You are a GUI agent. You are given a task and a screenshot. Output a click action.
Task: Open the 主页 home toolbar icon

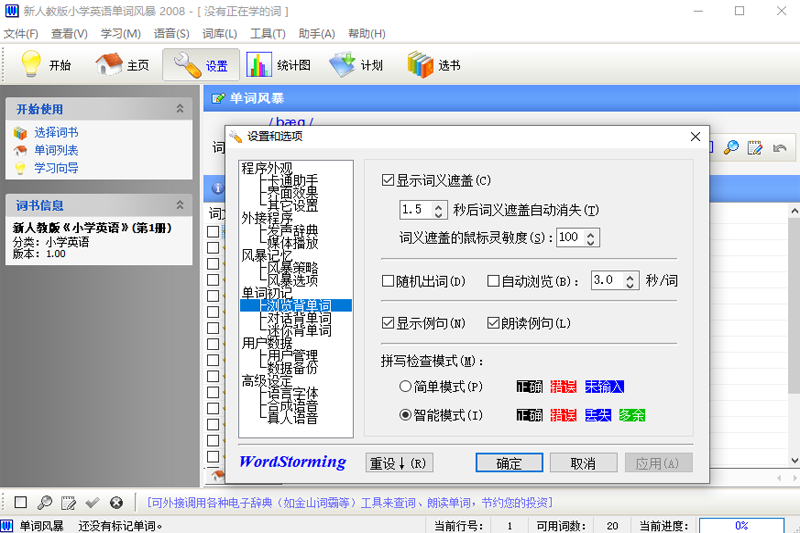pos(109,64)
